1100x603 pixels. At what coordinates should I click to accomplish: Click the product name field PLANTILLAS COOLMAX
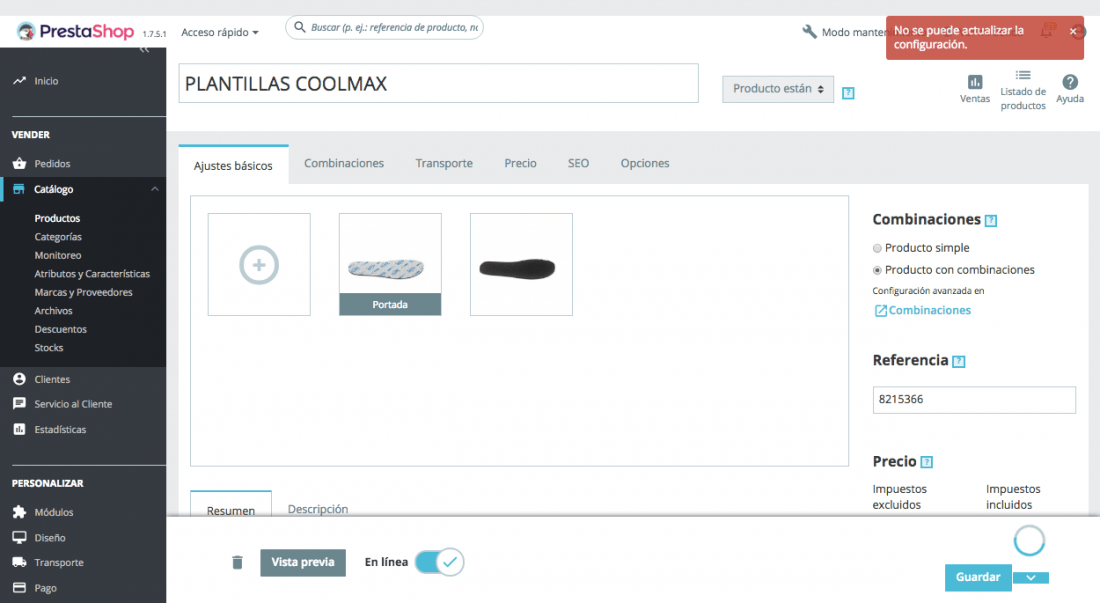coord(438,83)
